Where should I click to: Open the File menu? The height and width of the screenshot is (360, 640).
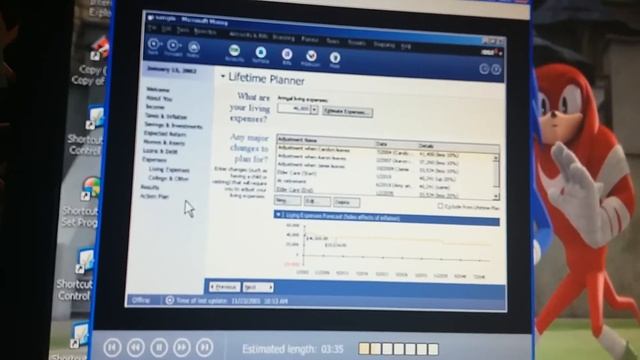pos(152,28)
